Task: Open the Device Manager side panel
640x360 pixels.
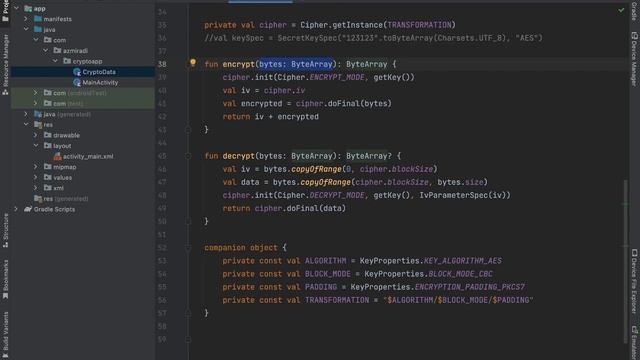Action: 634,59
